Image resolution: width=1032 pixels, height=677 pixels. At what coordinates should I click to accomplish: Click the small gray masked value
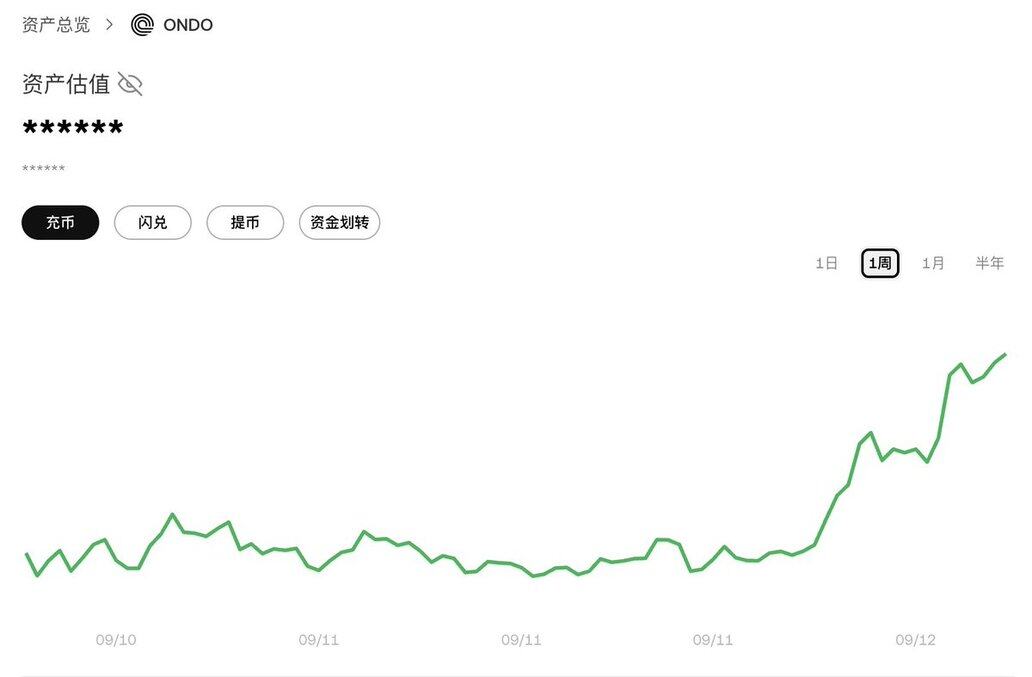44,169
